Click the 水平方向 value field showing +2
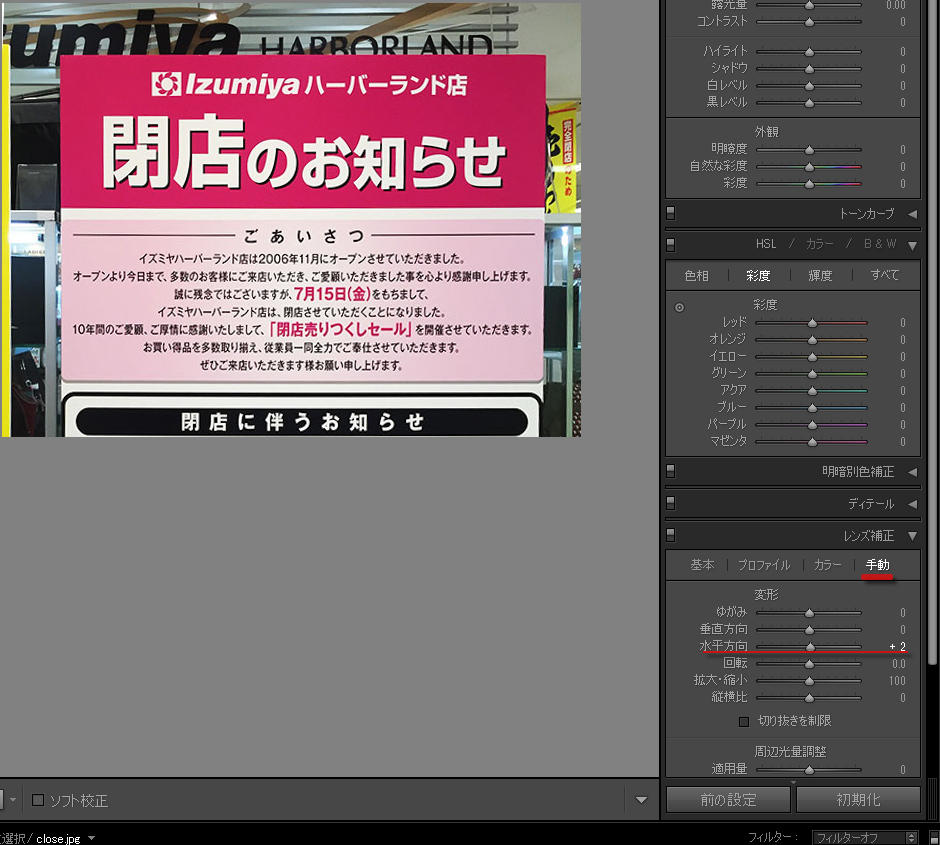 tap(897, 647)
